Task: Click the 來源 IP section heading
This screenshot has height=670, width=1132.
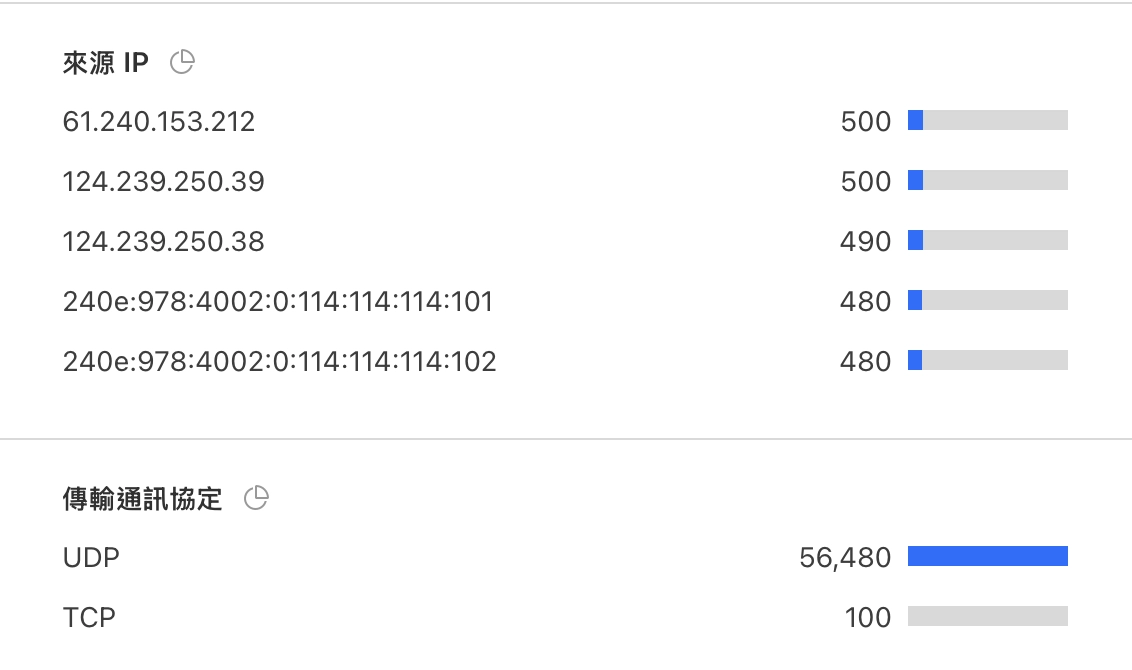Action: (x=105, y=63)
